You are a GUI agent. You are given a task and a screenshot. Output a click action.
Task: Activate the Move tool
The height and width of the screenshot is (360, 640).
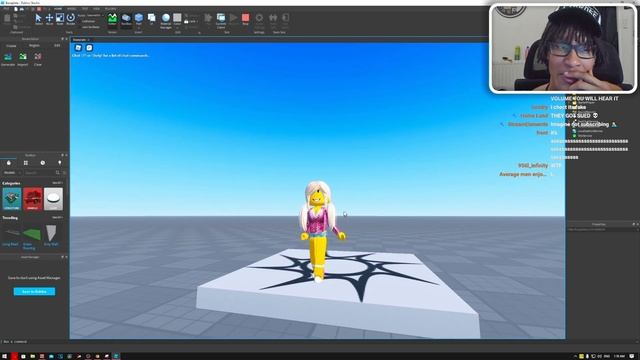coord(49,19)
